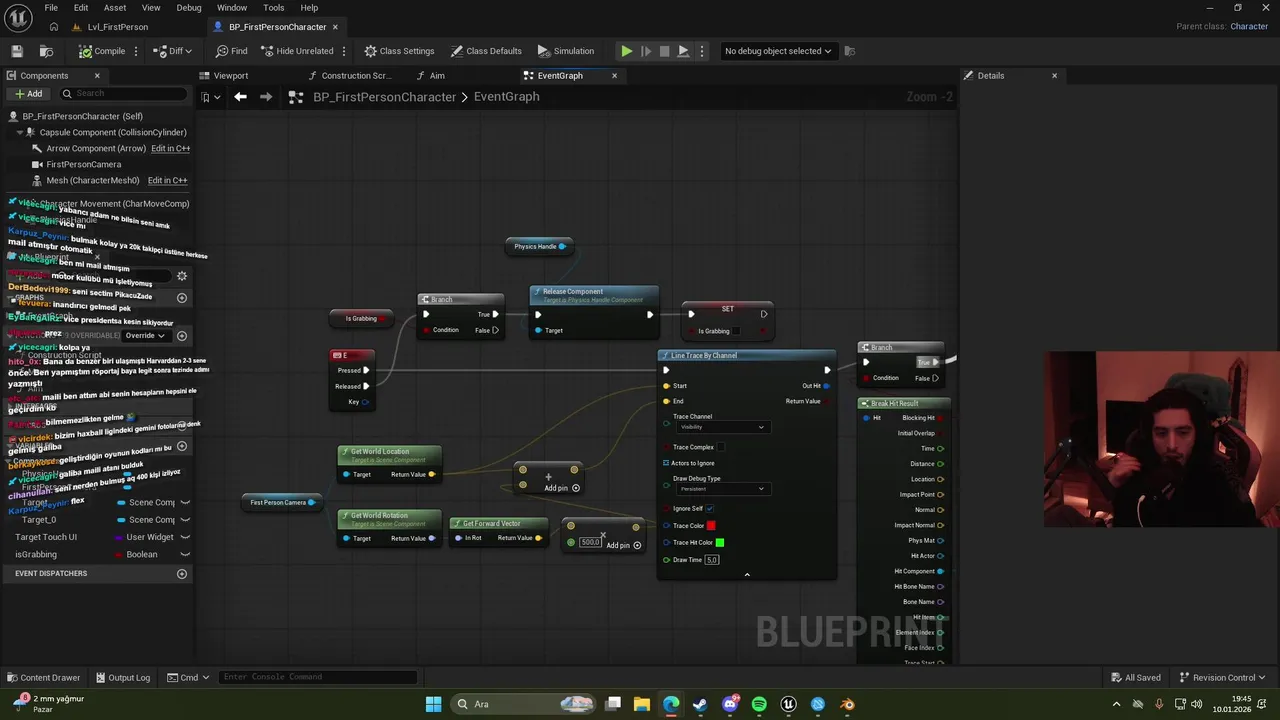
Task: Navigate back in graph history
Action: 240,97
